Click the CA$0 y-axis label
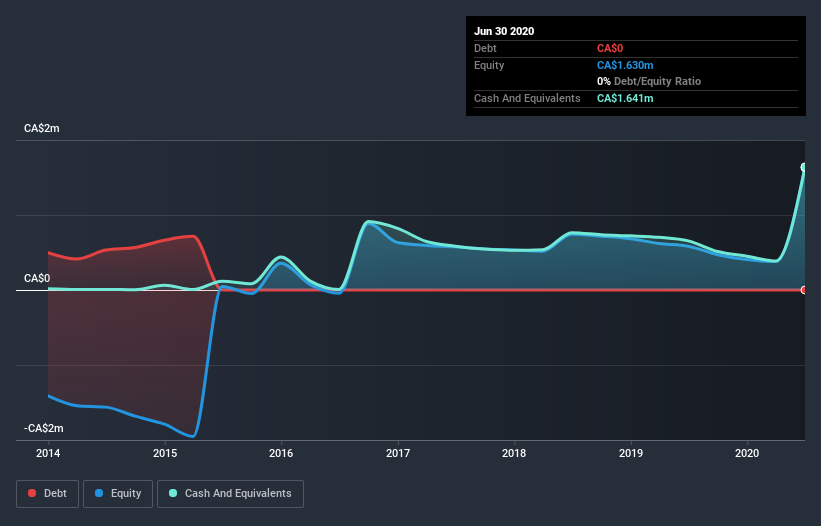821x526 pixels. coord(37,278)
